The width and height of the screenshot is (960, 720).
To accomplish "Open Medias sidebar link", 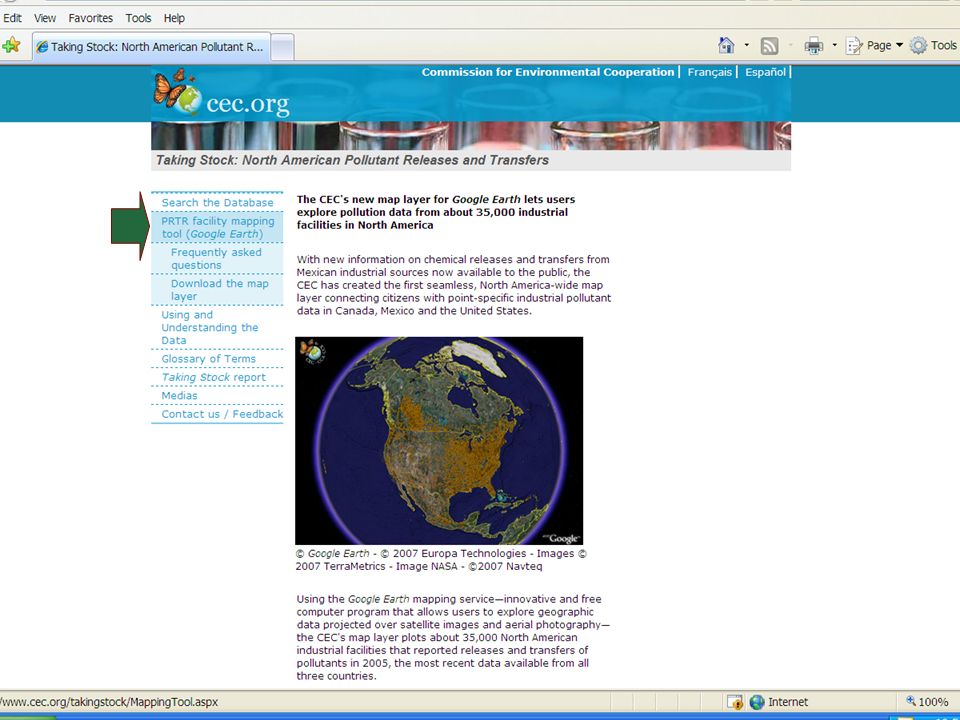I will pyautogui.click(x=179, y=395).
